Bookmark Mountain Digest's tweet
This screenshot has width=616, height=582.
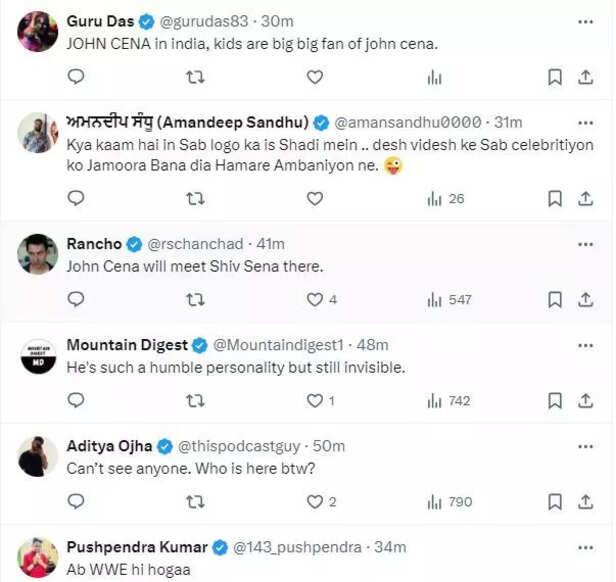click(x=555, y=400)
